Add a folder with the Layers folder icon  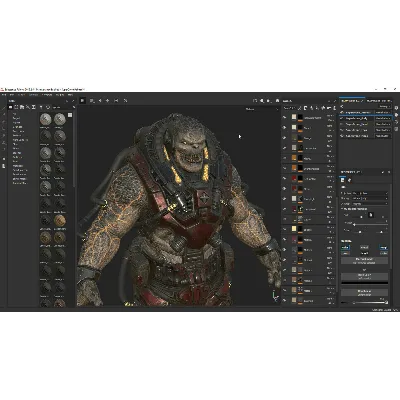[x=328, y=108]
